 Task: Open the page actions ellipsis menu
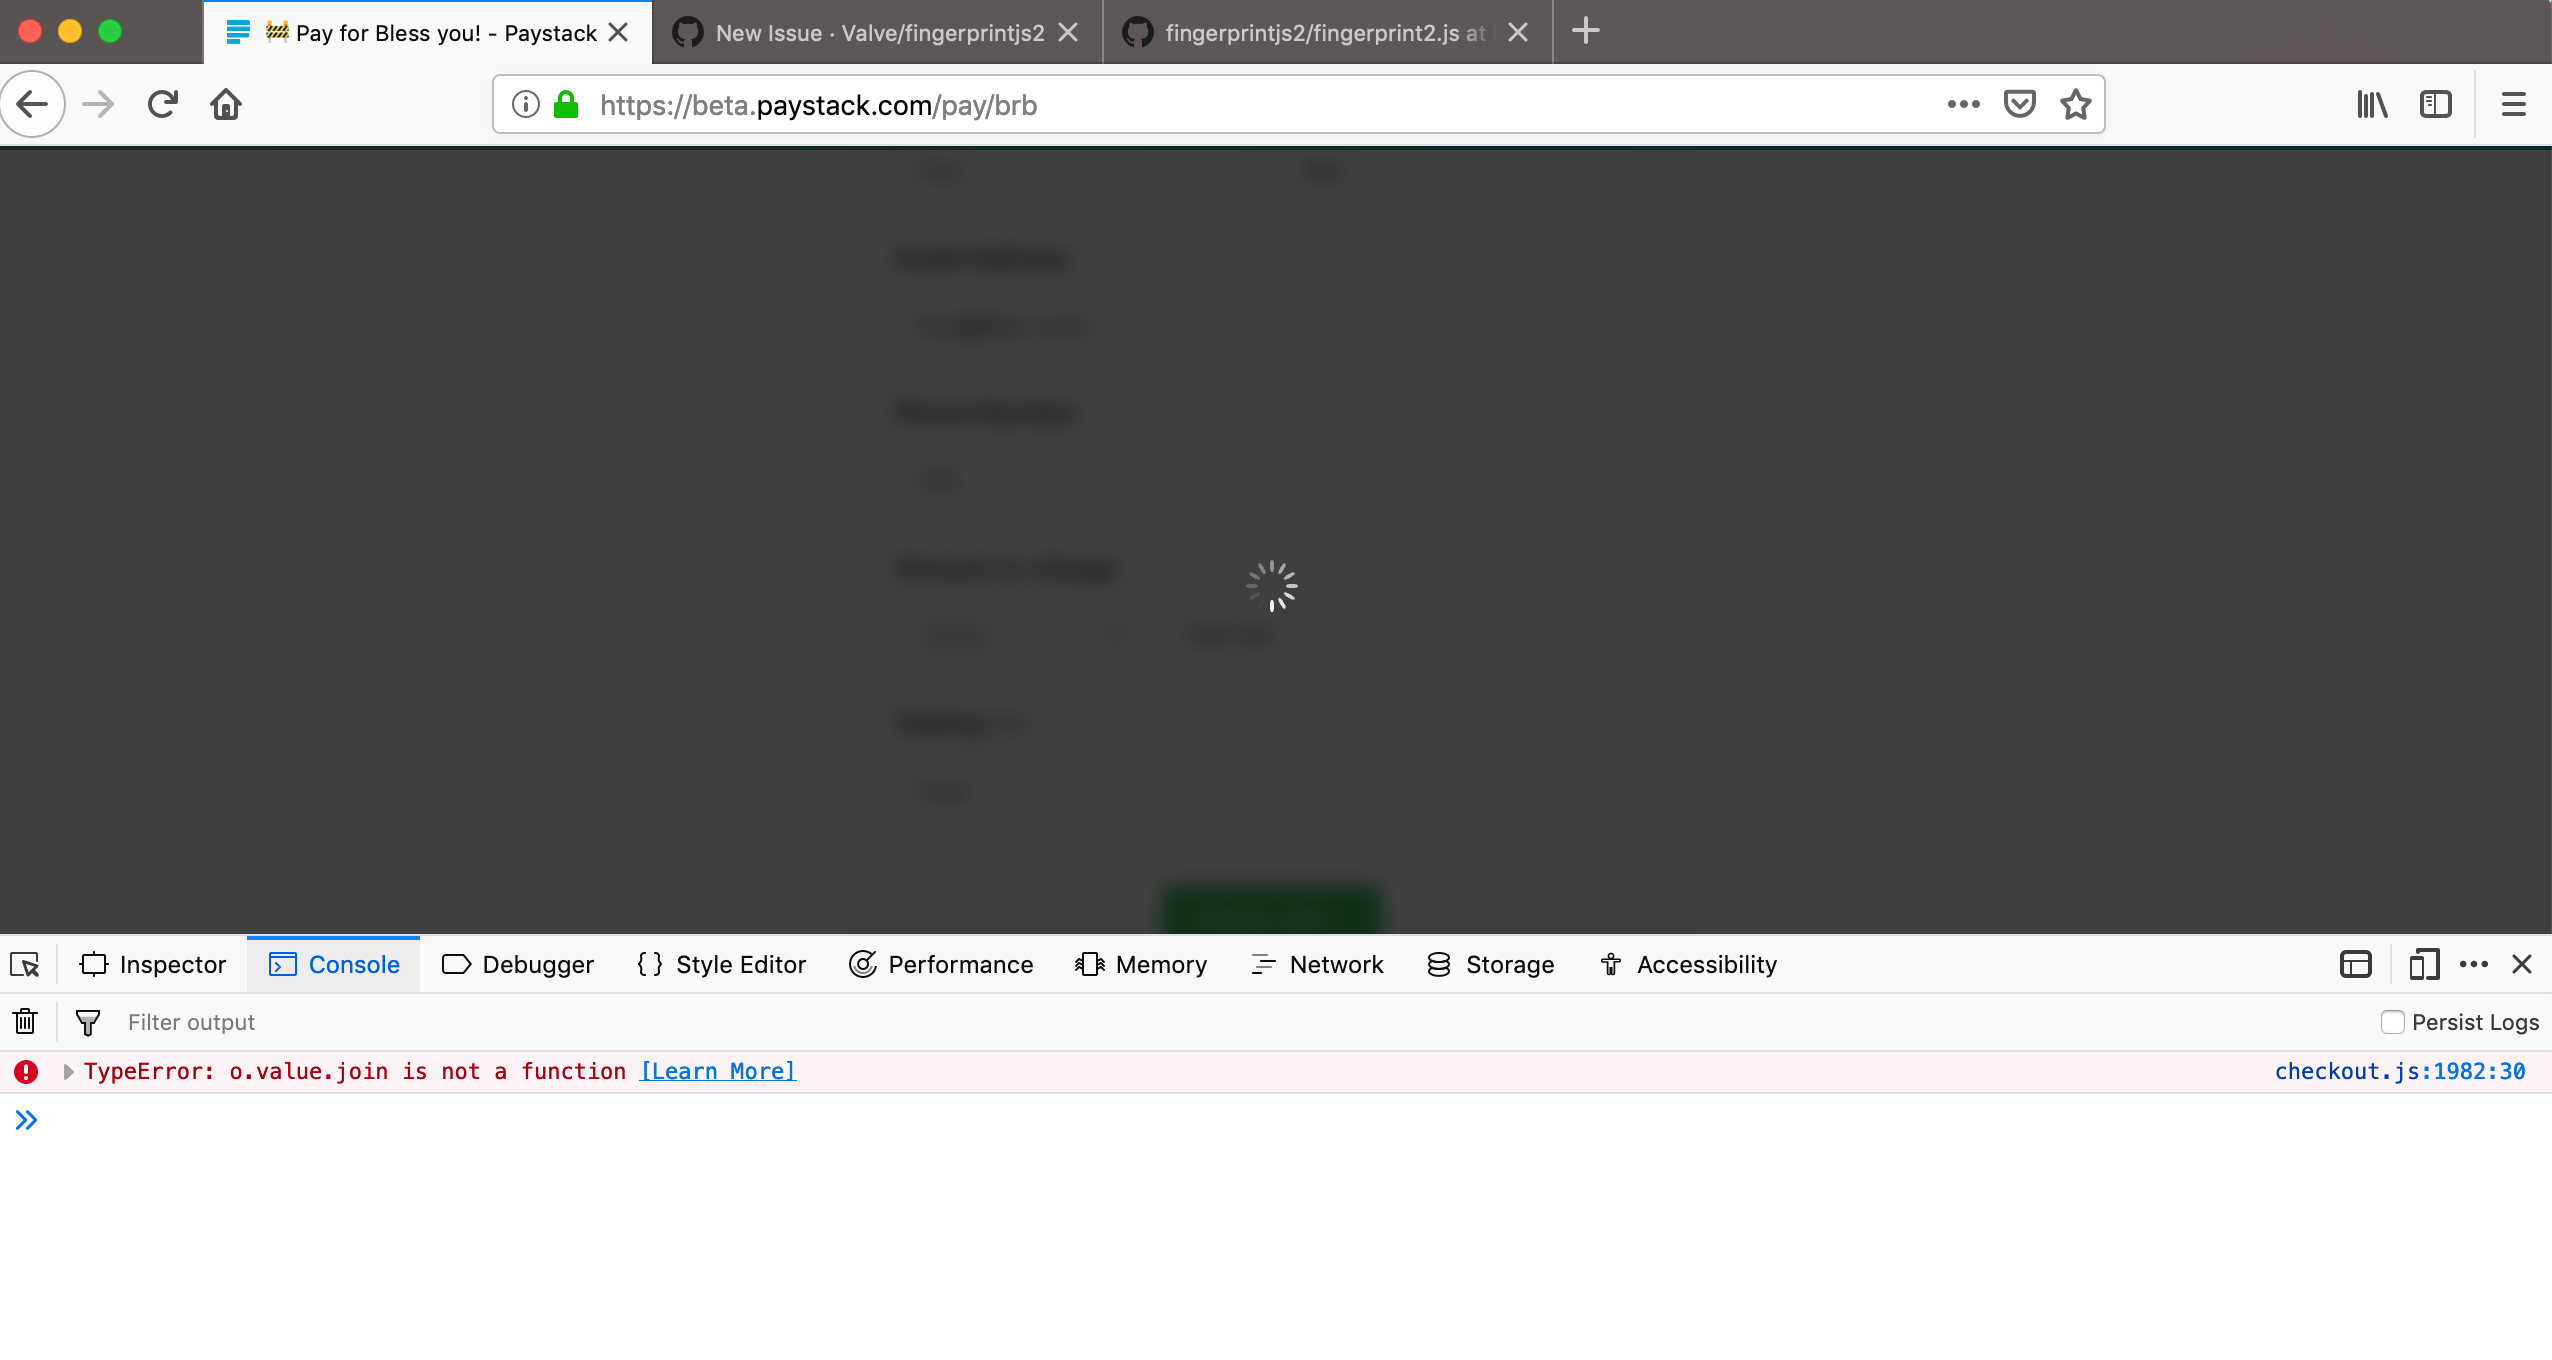1962,104
